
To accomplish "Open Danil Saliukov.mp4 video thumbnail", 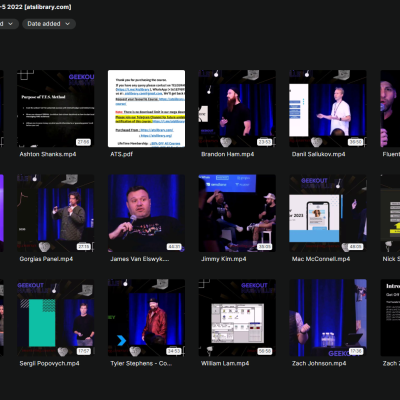I will pos(328,108).
